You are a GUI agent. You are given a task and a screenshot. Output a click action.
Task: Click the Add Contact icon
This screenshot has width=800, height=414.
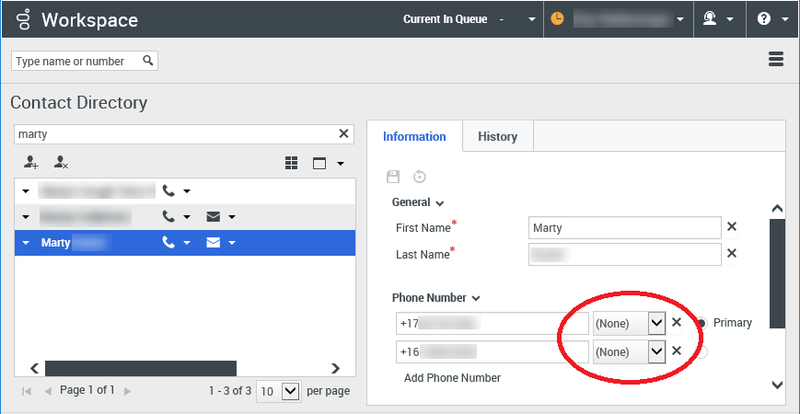coord(31,162)
